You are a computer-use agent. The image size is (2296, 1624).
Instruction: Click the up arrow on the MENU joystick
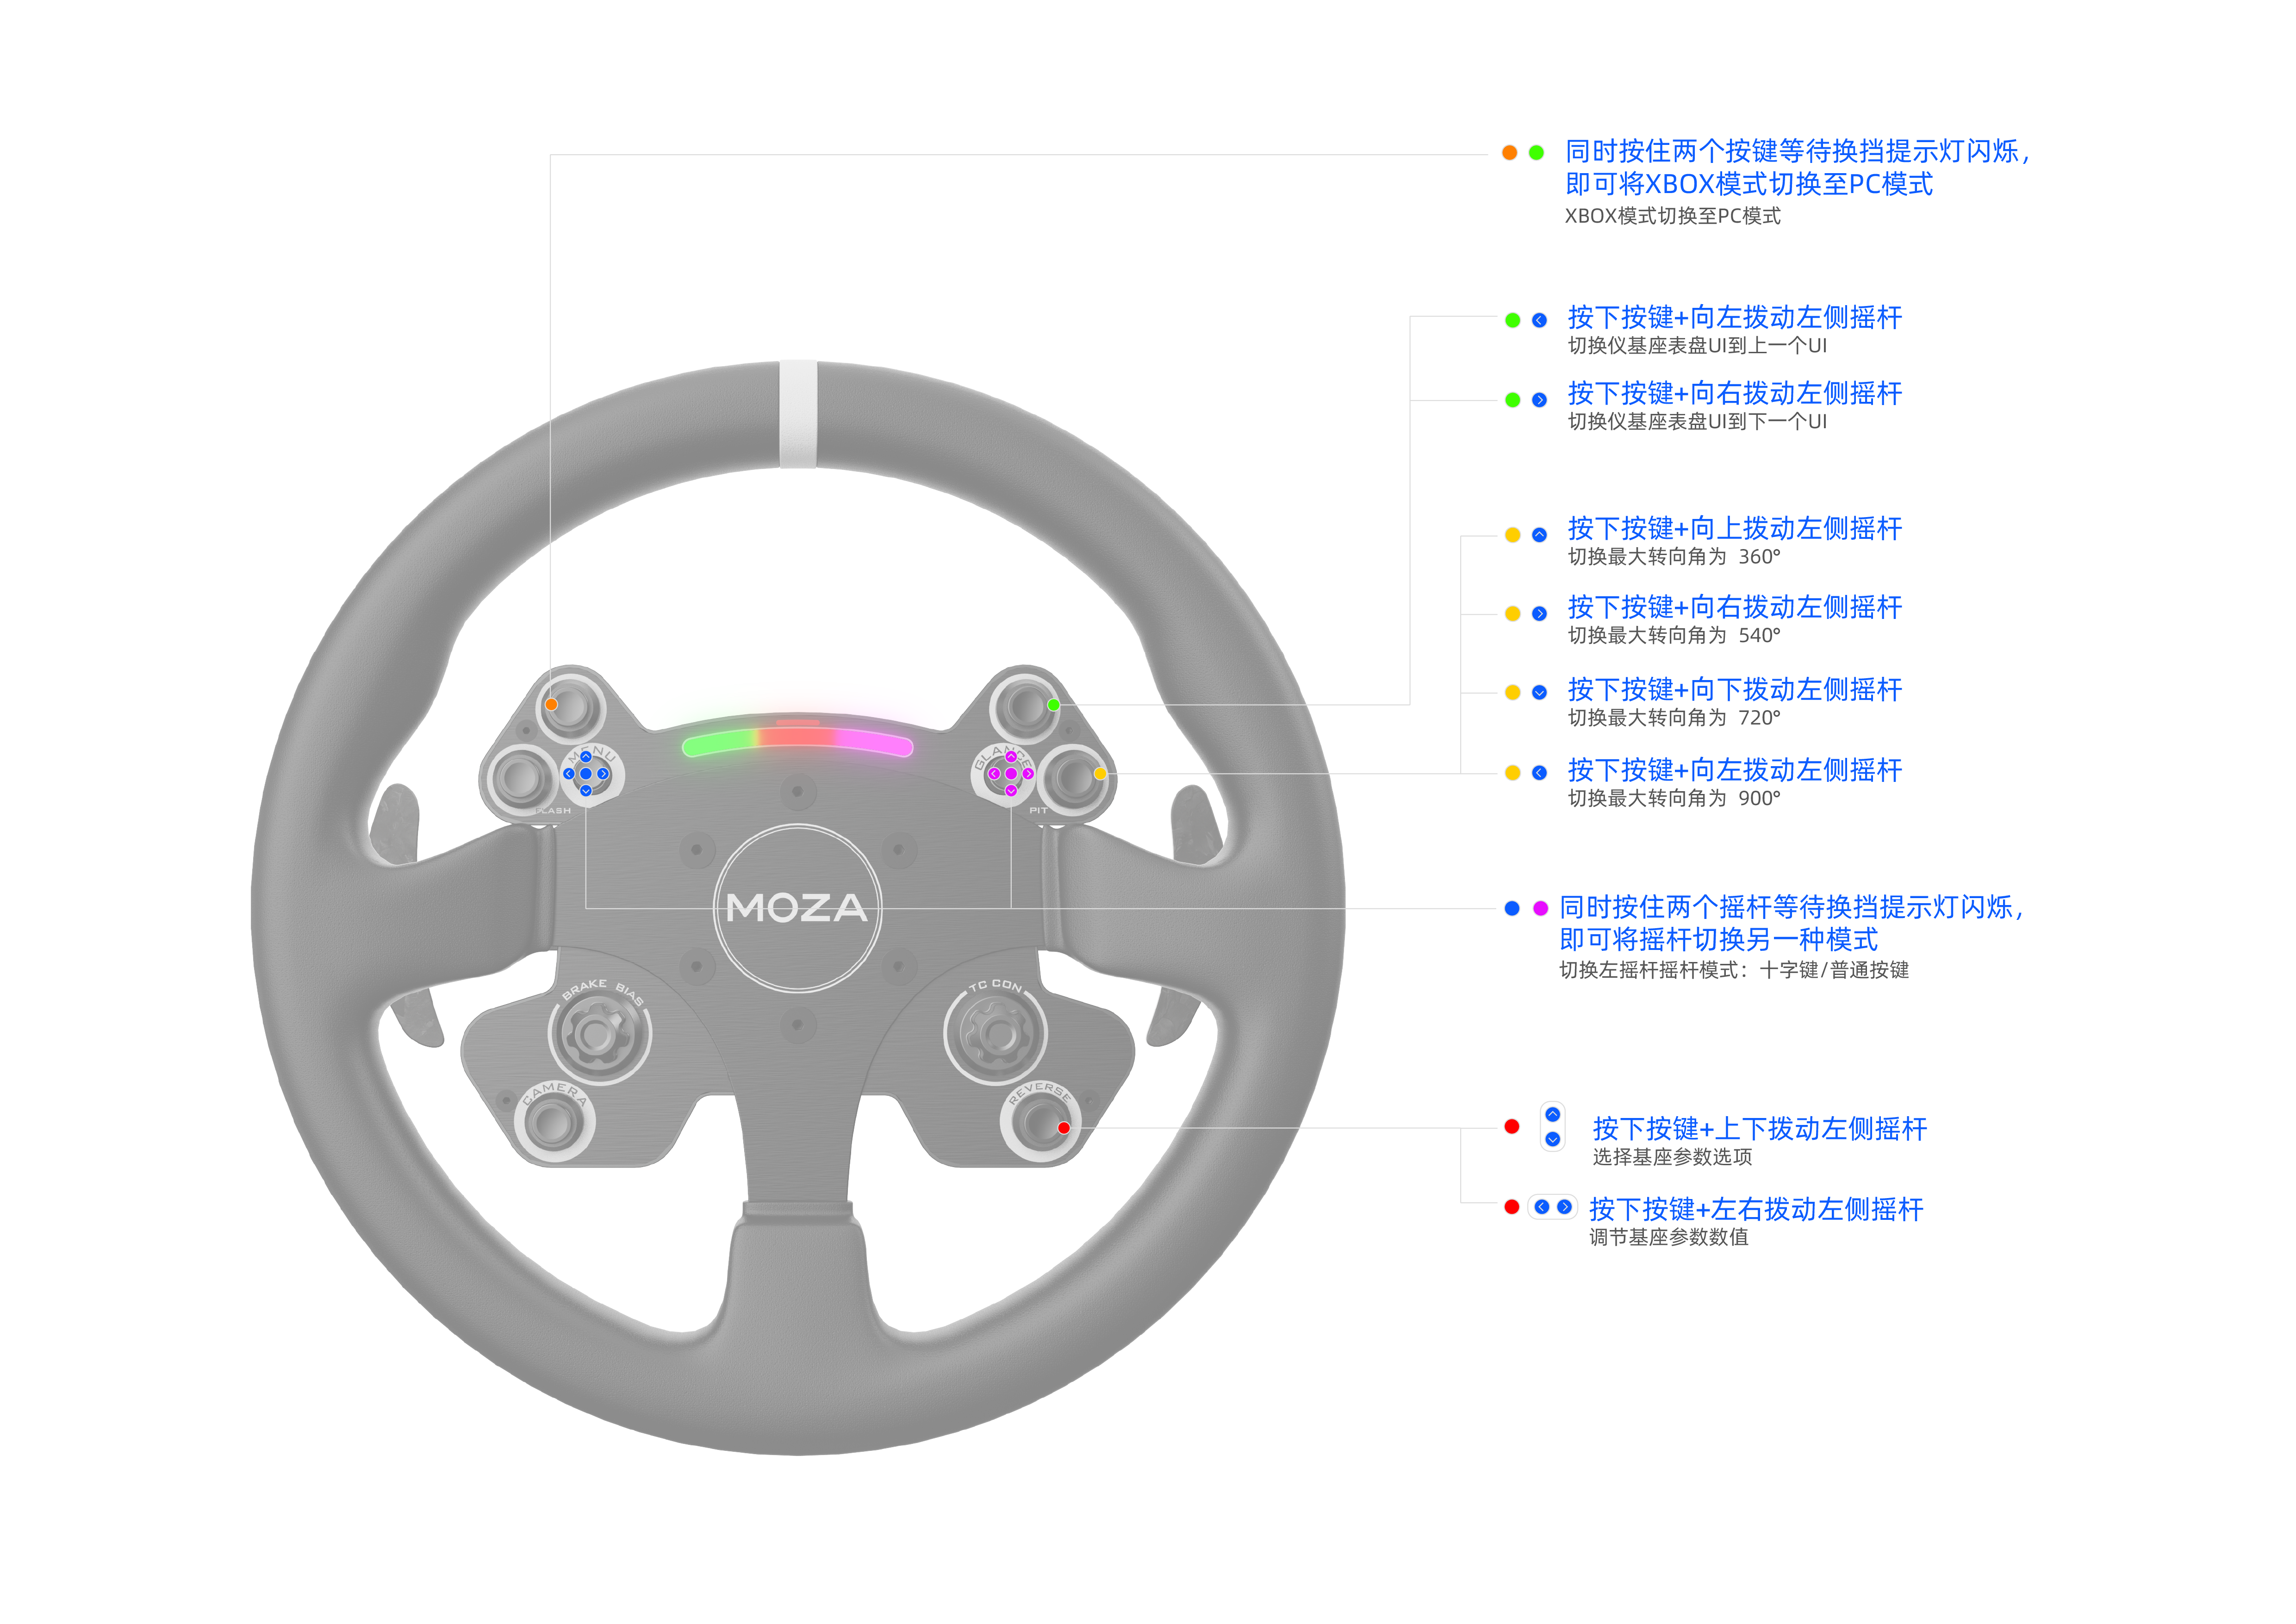coord(586,757)
